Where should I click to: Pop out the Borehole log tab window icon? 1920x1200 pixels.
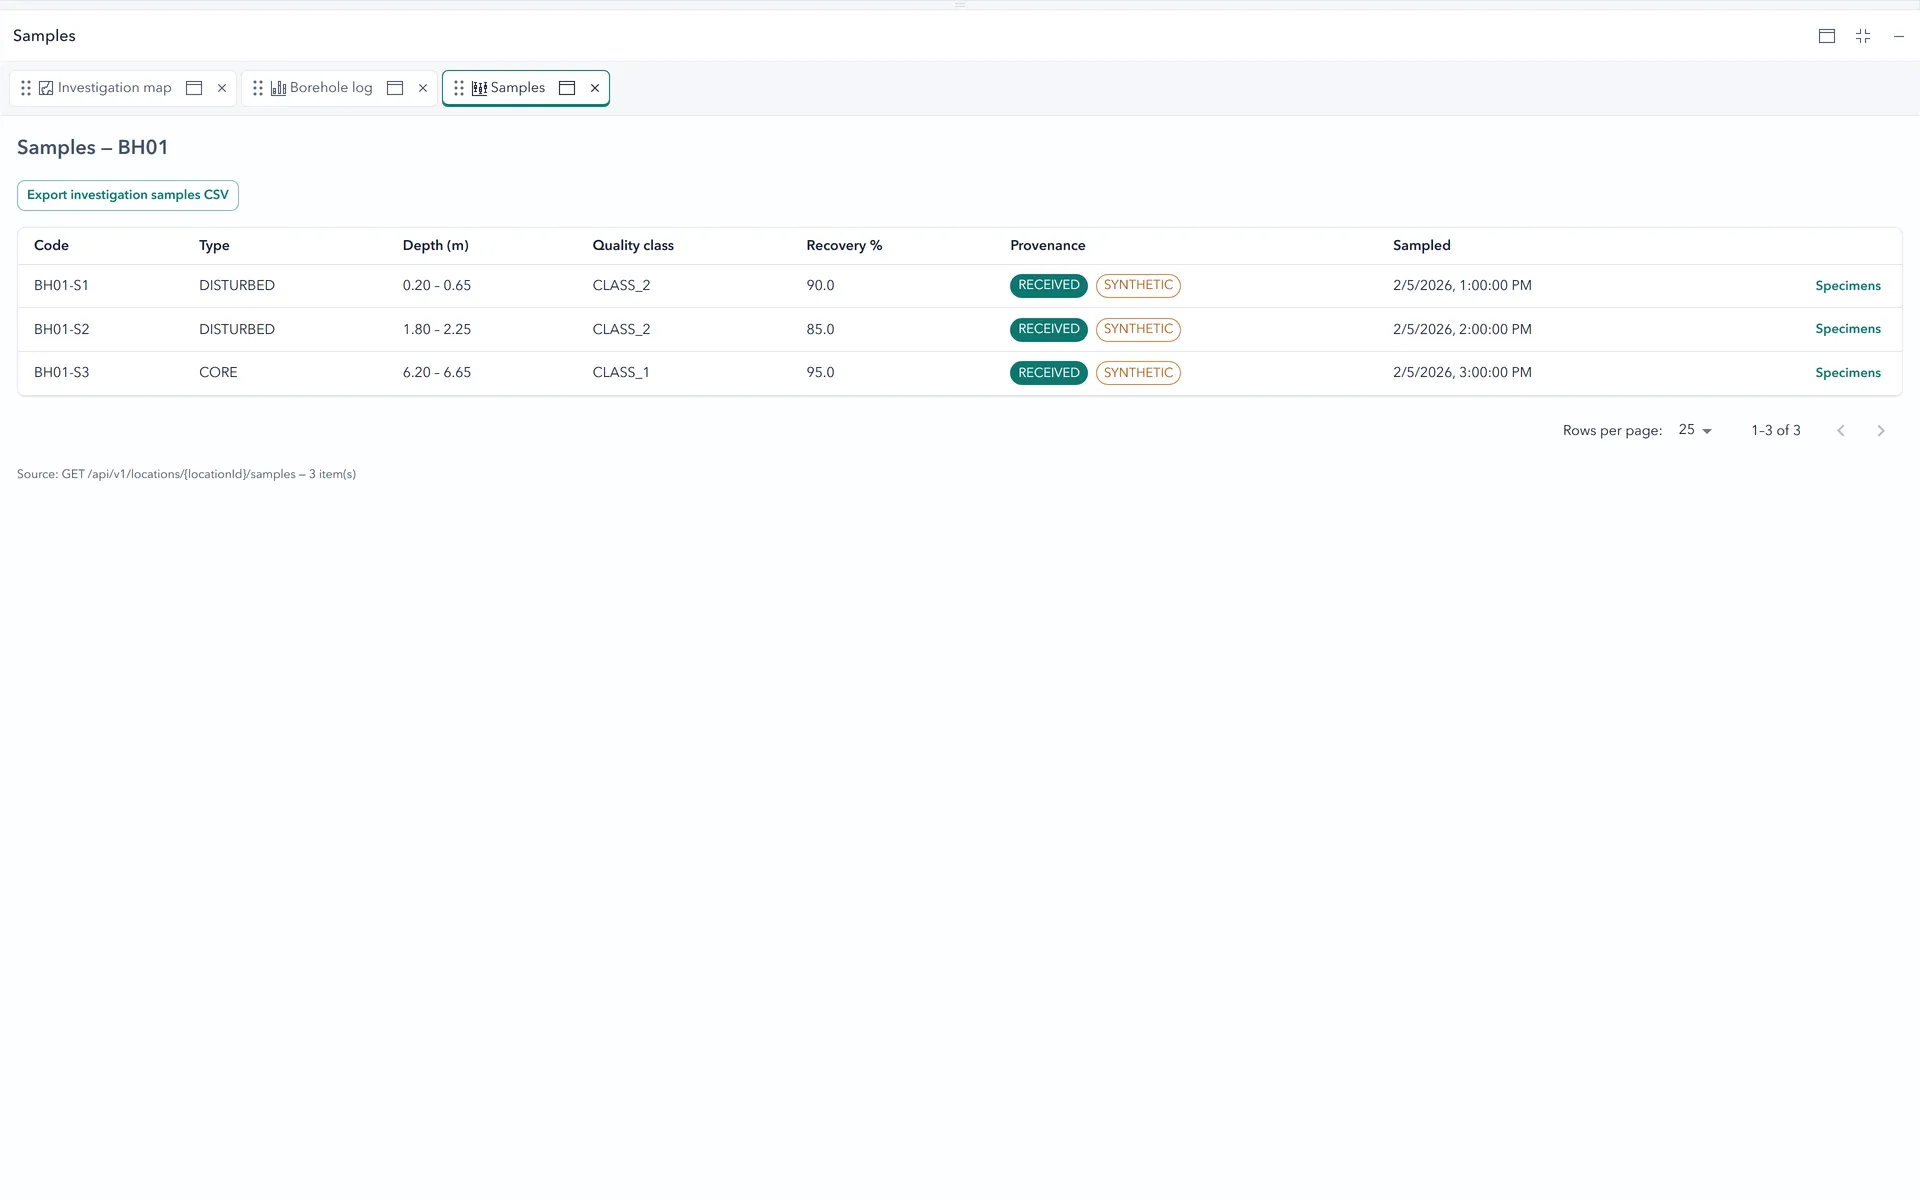click(x=395, y=88)
